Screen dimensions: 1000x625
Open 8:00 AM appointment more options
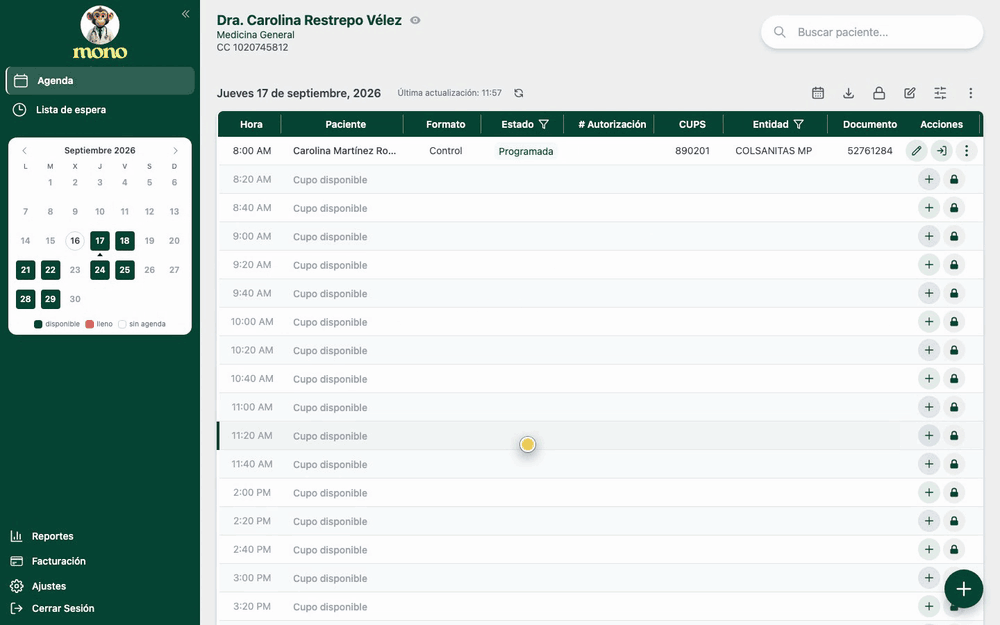click(x=966, y=151)
